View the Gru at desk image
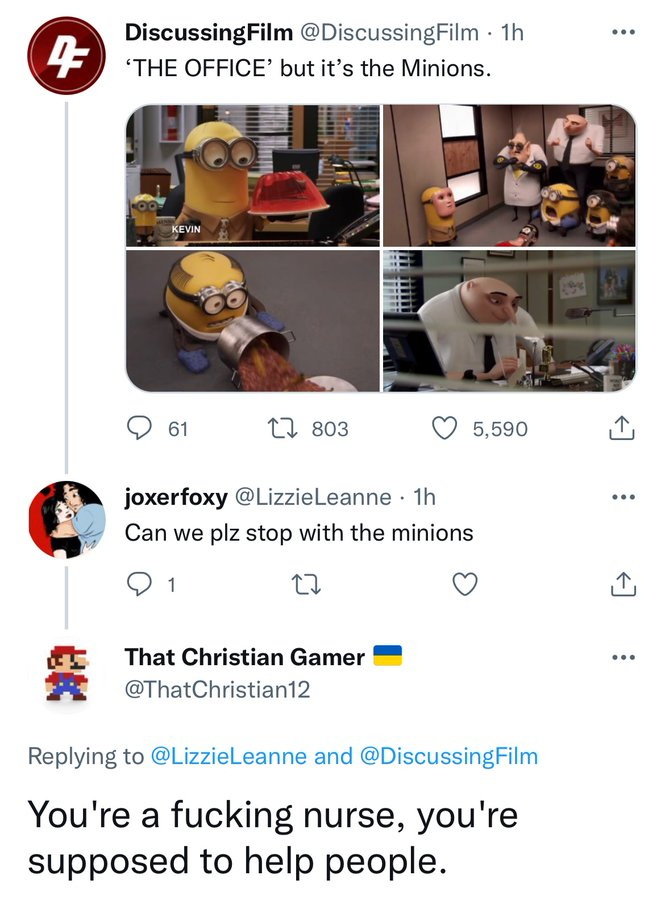 [x=508, y=320]
